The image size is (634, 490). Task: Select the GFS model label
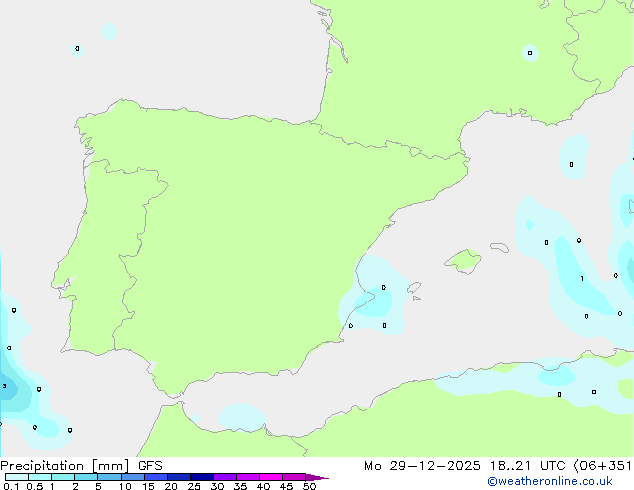point(150,465)
